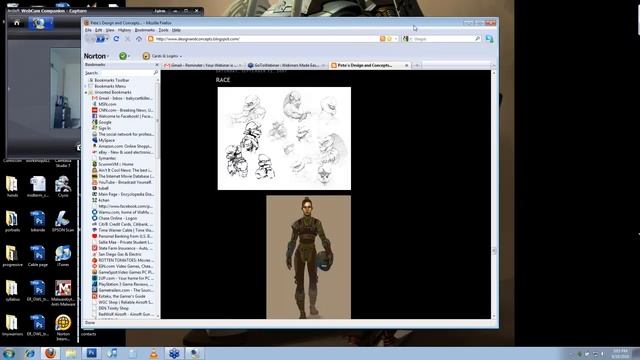640x360 pixels.
Task: Click the Google search input box
Action: click(443, 39)
